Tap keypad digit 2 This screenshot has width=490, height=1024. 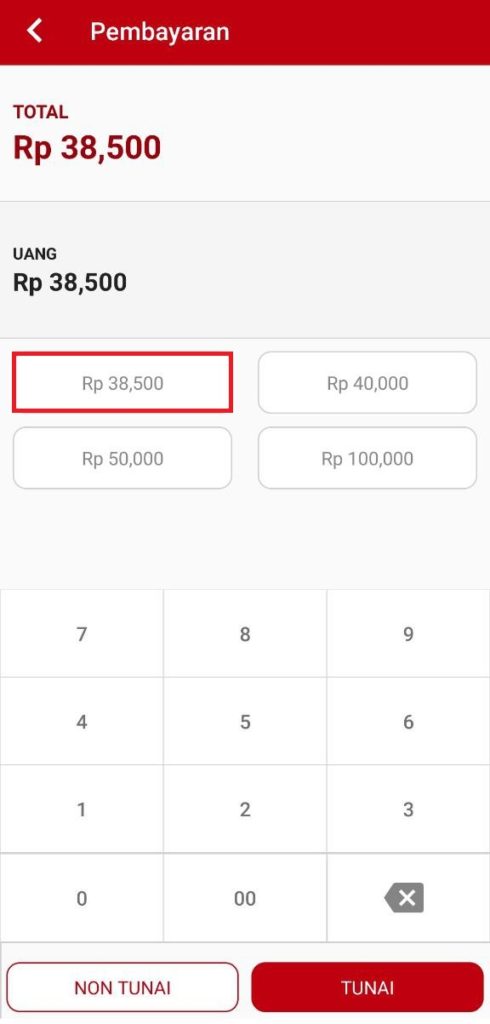pos(245,809)
